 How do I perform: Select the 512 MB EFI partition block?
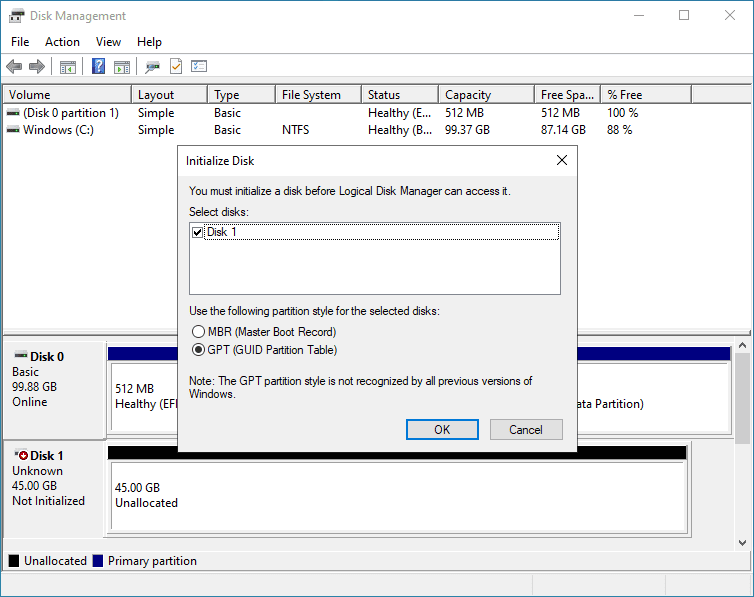pyautogui.click(x=144, y=397)
